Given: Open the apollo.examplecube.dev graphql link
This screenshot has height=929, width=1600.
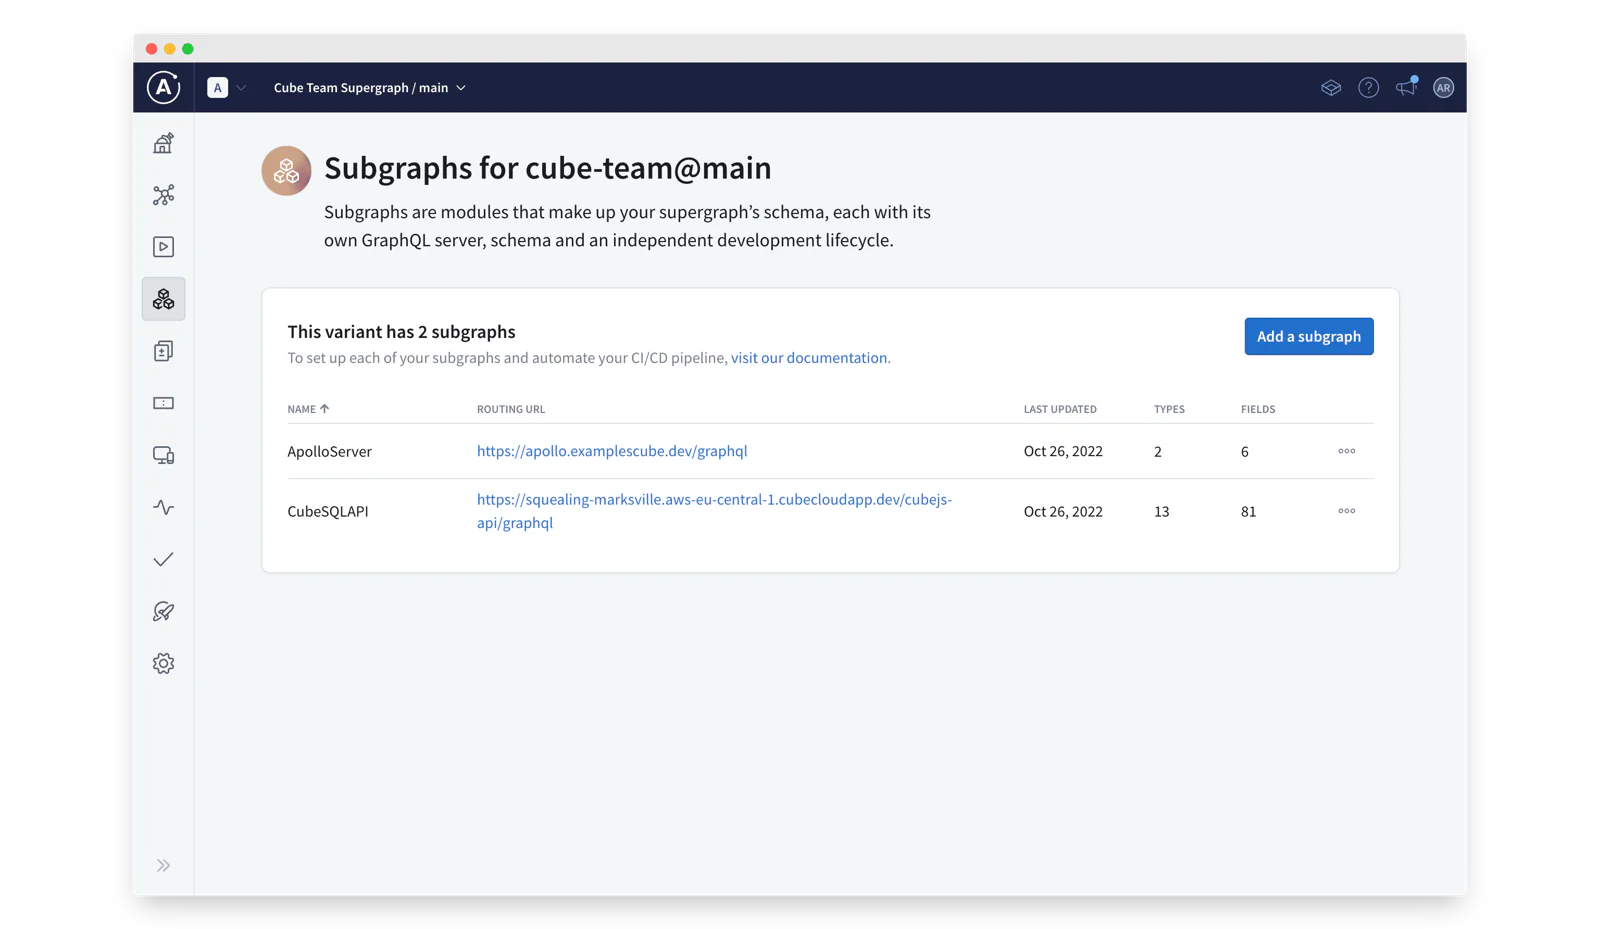Looking at the screenshot, I should click(x=612, y=451).
